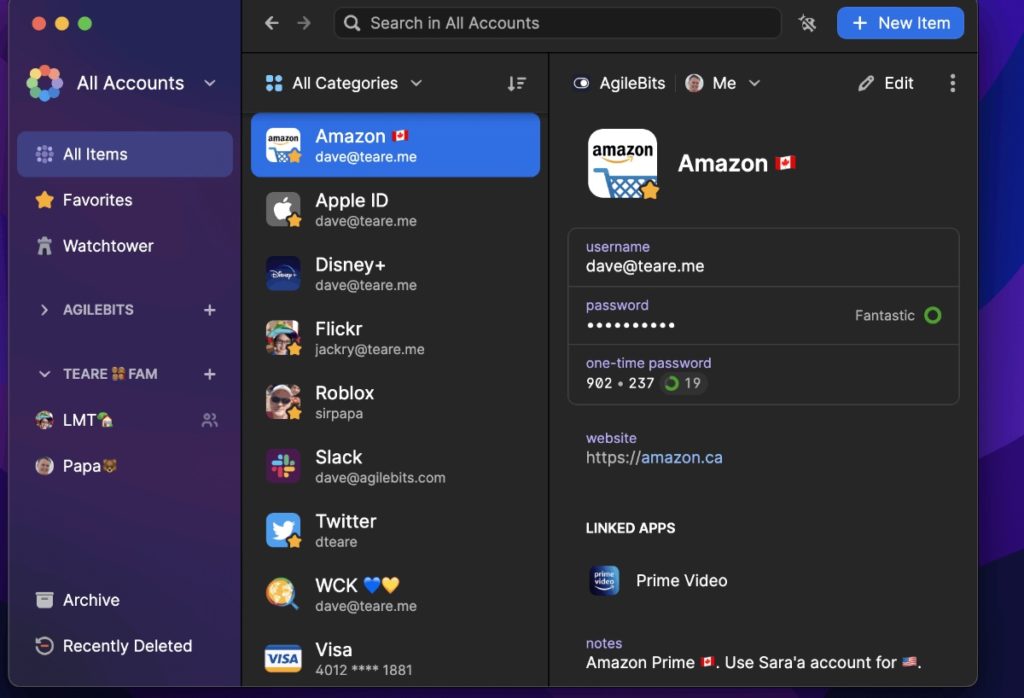This screenshot has height=698, width=1024.
Task: Go back with the left arrow
Action: (272, 23)
